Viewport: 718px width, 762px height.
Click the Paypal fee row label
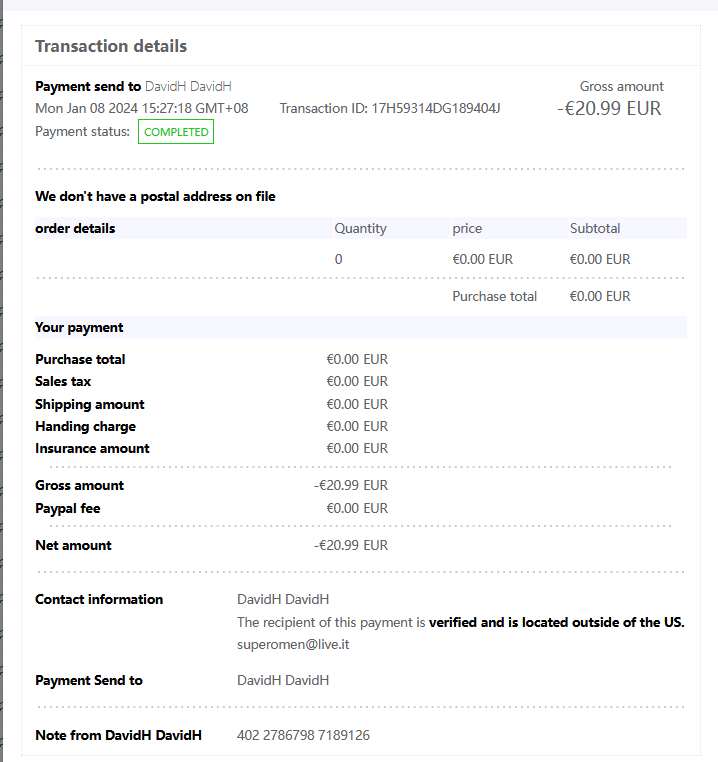pos(68,508)
